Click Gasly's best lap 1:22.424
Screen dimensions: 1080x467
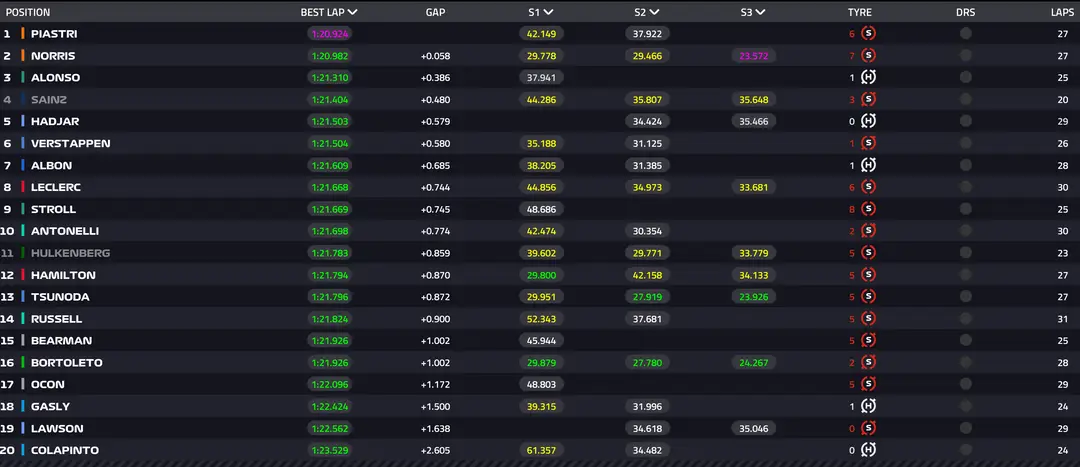tap(330, 406)
